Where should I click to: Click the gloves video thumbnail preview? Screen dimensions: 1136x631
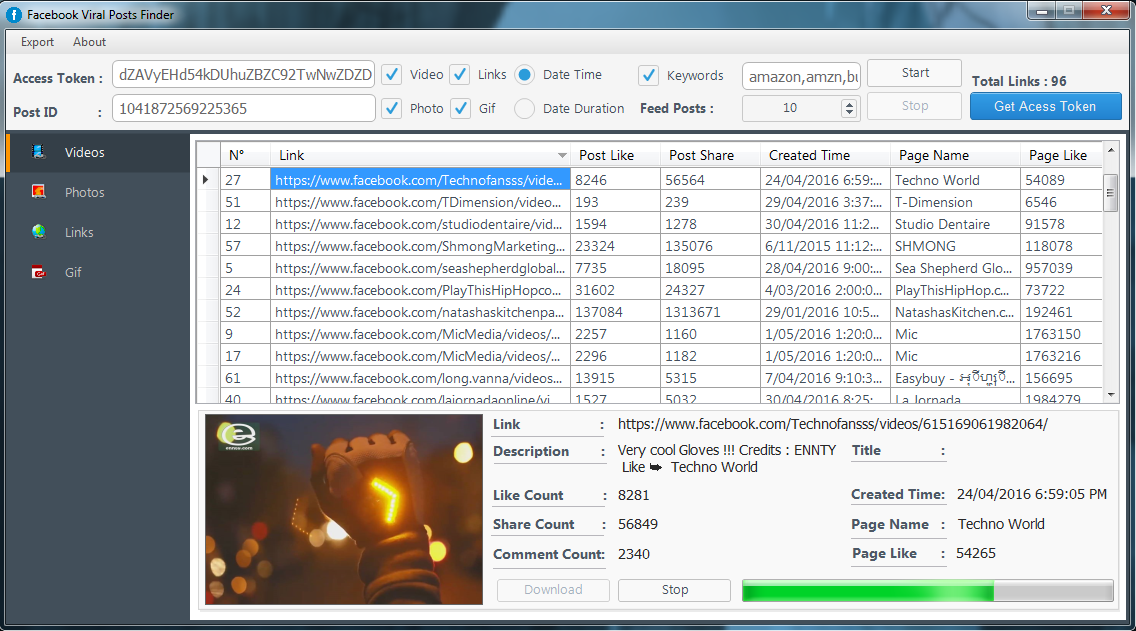343,509
